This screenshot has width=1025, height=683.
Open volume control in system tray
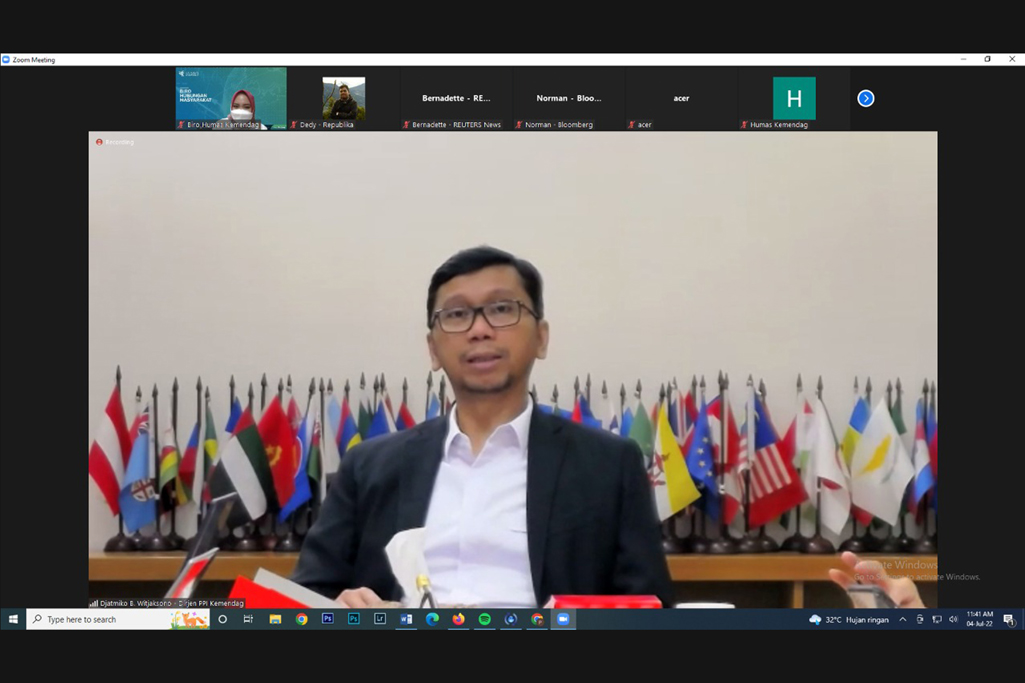pos(953,619)
